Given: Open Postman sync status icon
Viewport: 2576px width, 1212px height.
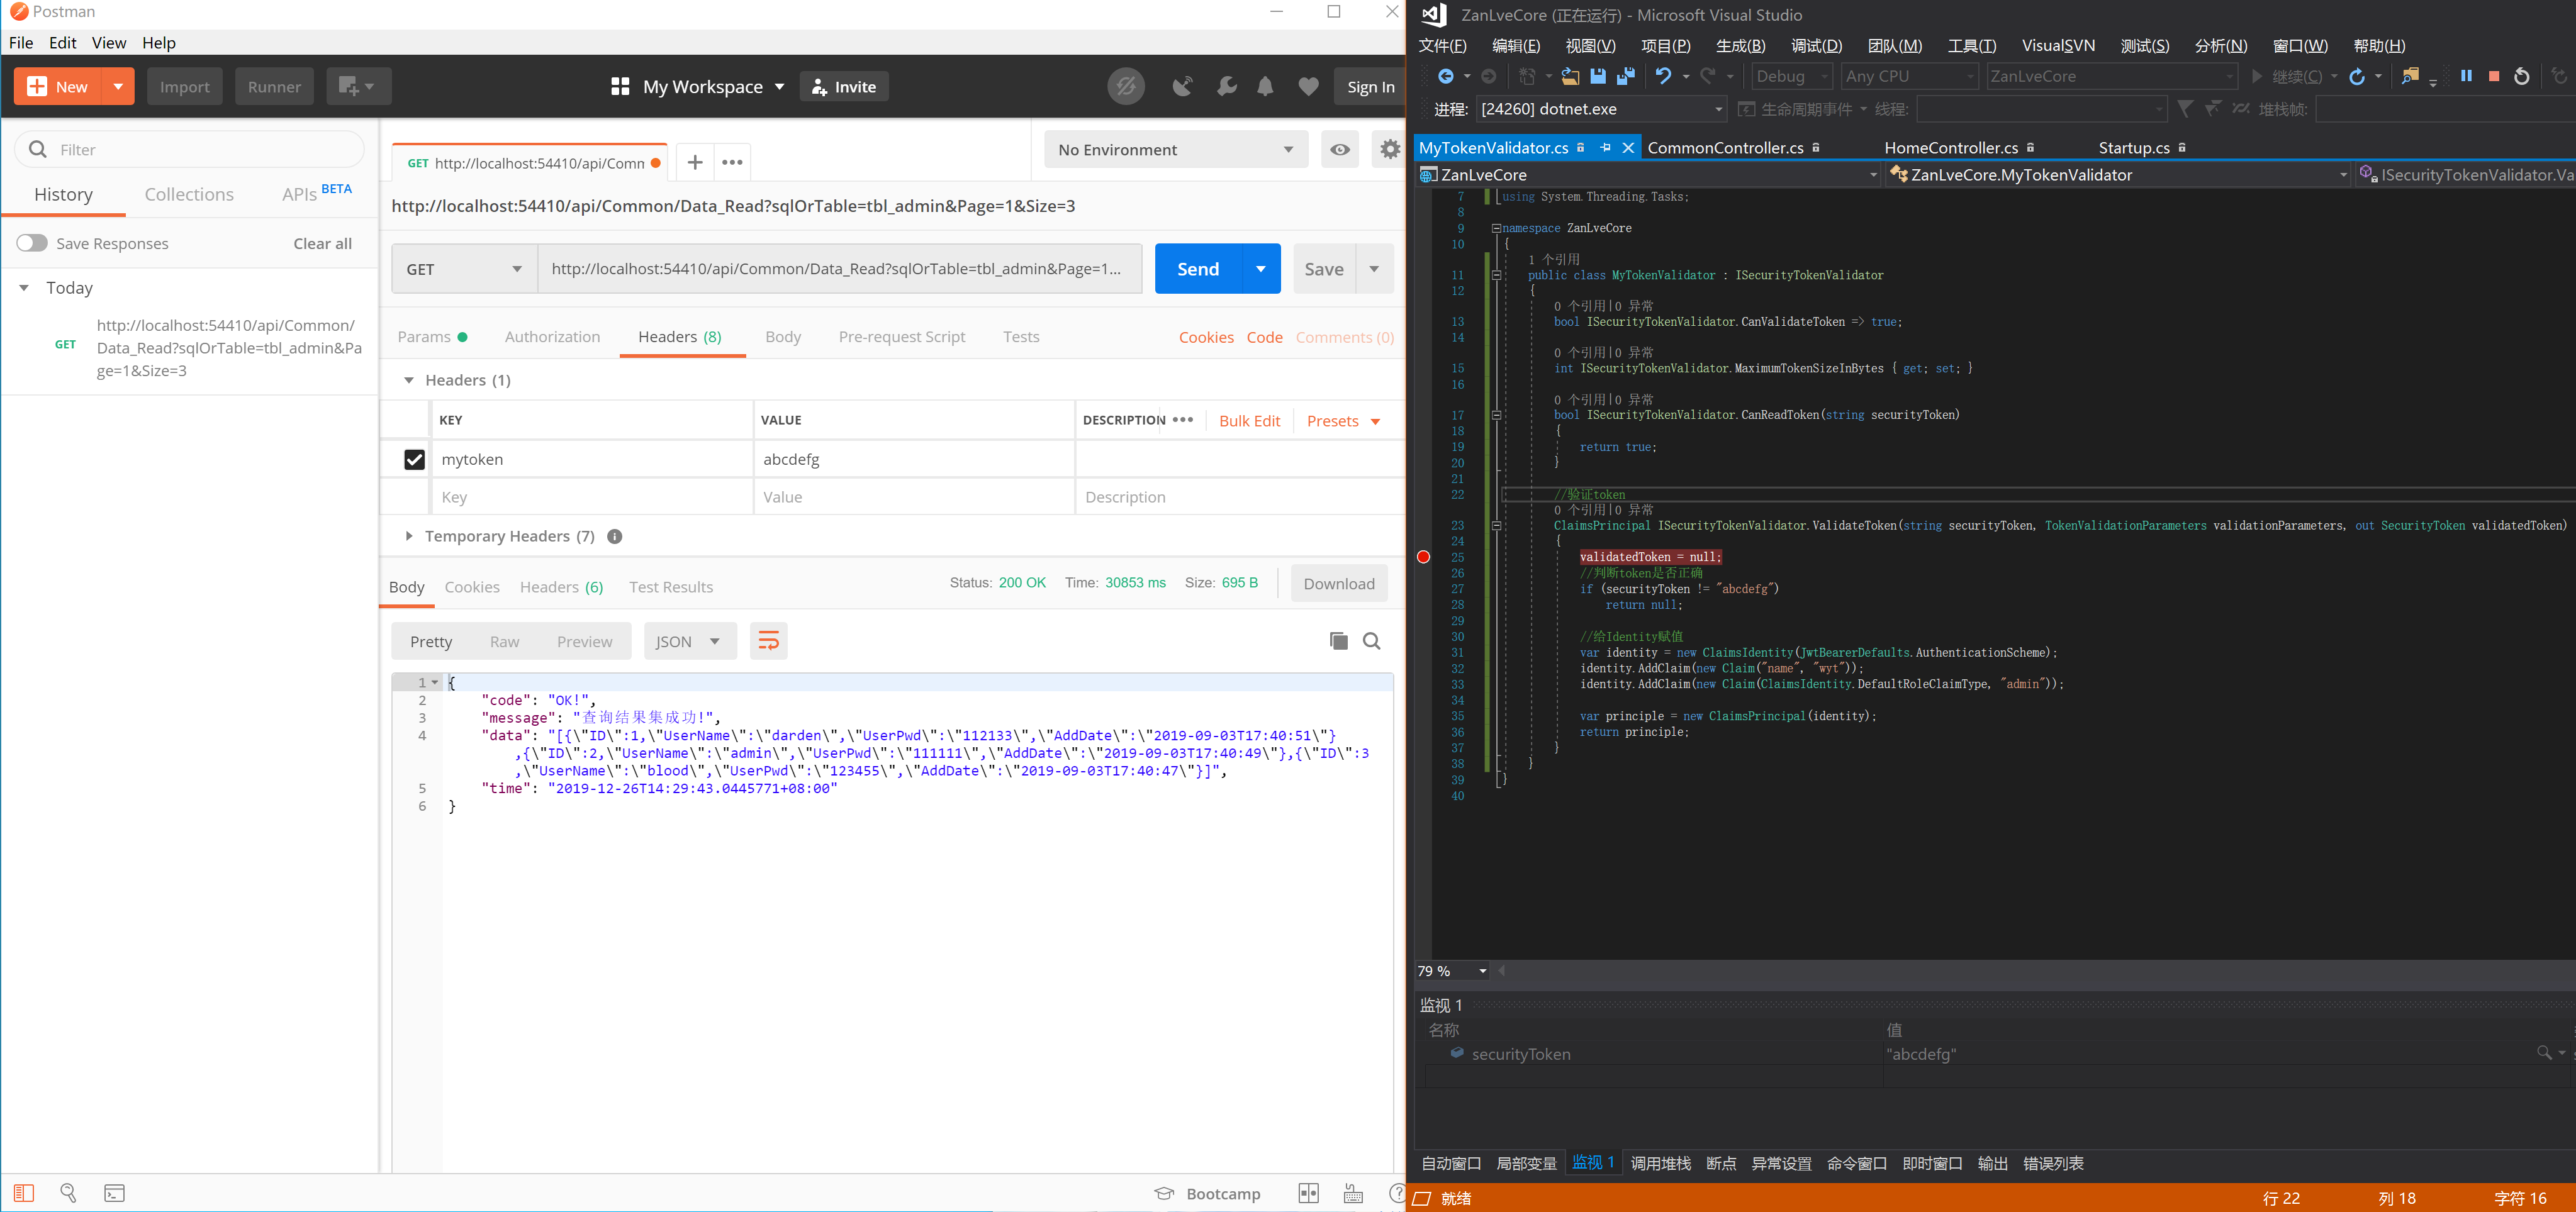Looking at the screenshot, I should tap(1125, 87).
